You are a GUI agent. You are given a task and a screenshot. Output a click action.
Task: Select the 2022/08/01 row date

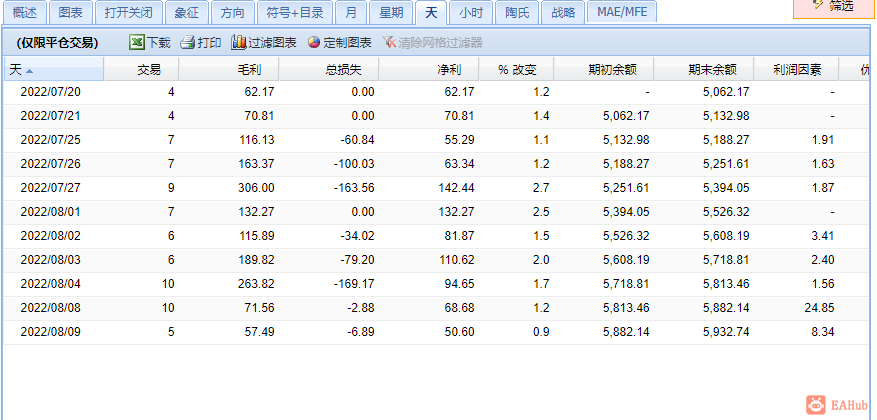pos(50,212)
